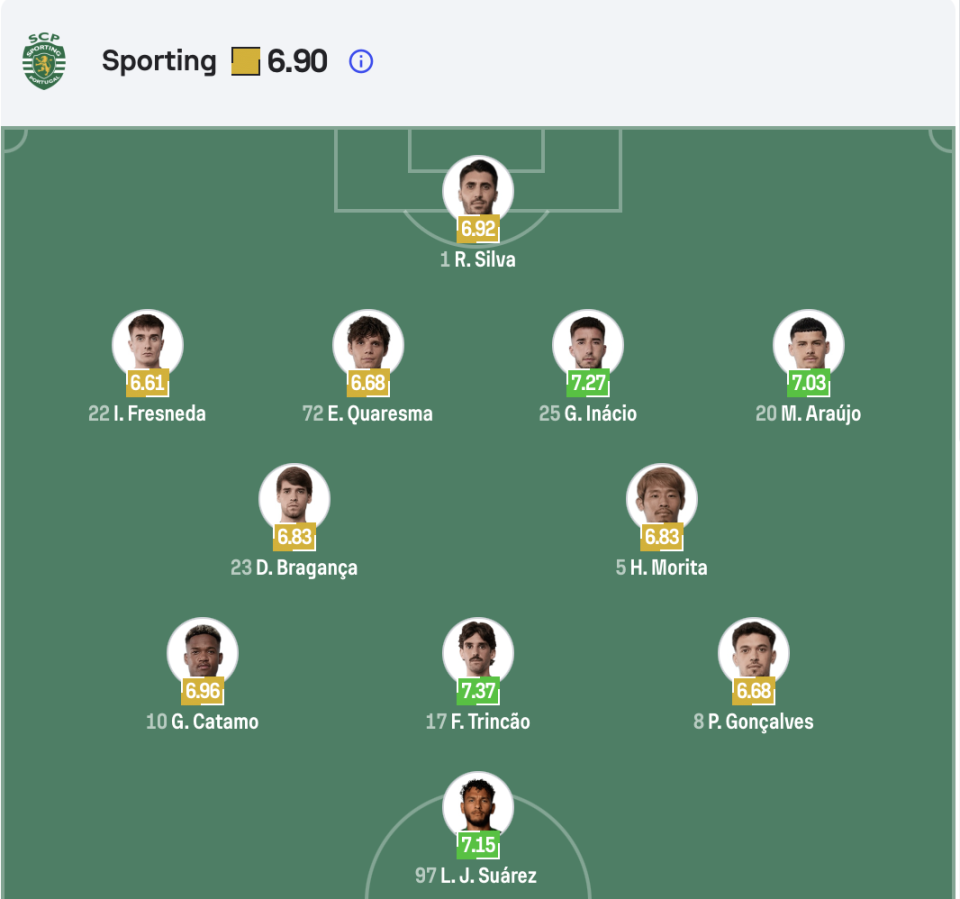Image resolution: width=960 pixels, height=899 pixels.
Task: Select M. Araújo's player avatar
Action: (x=808, y=344)
